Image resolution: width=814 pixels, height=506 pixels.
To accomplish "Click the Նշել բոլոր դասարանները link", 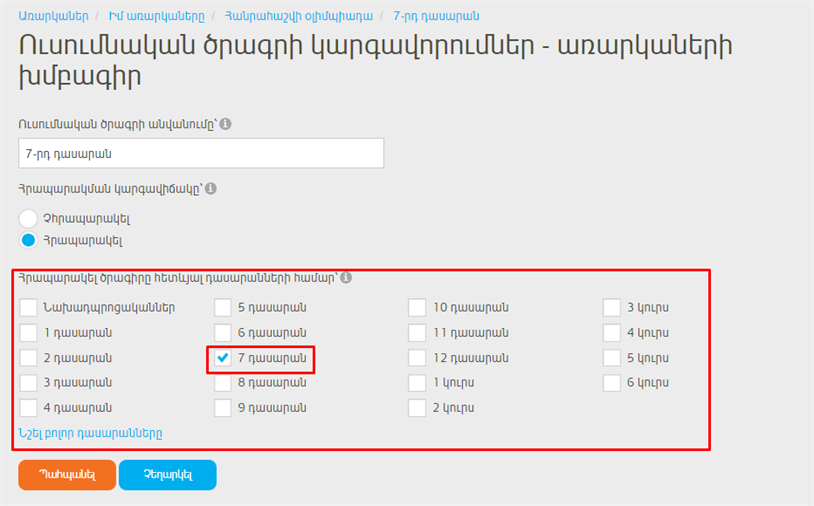I will [x=90, y=434].
